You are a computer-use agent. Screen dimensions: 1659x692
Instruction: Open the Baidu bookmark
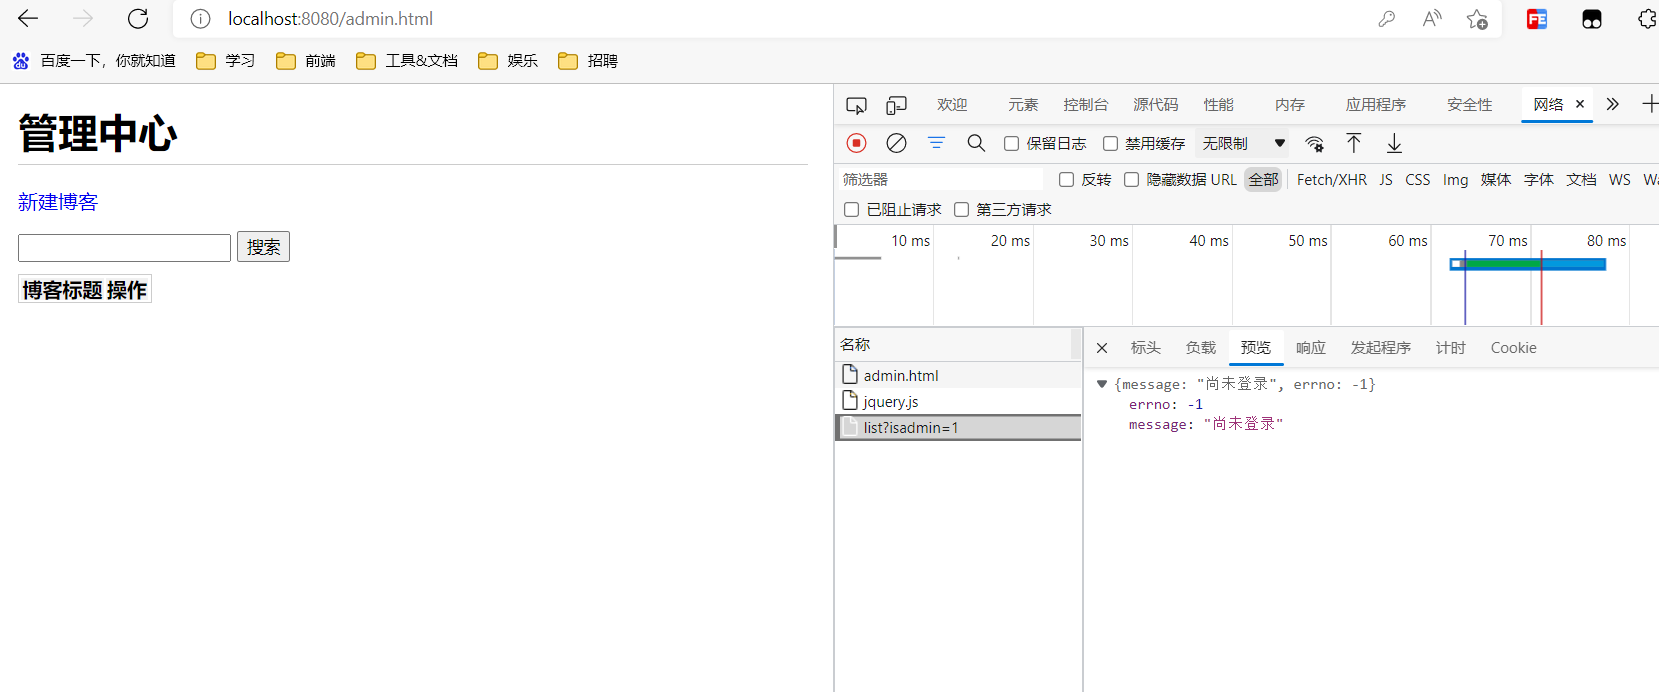94,61
